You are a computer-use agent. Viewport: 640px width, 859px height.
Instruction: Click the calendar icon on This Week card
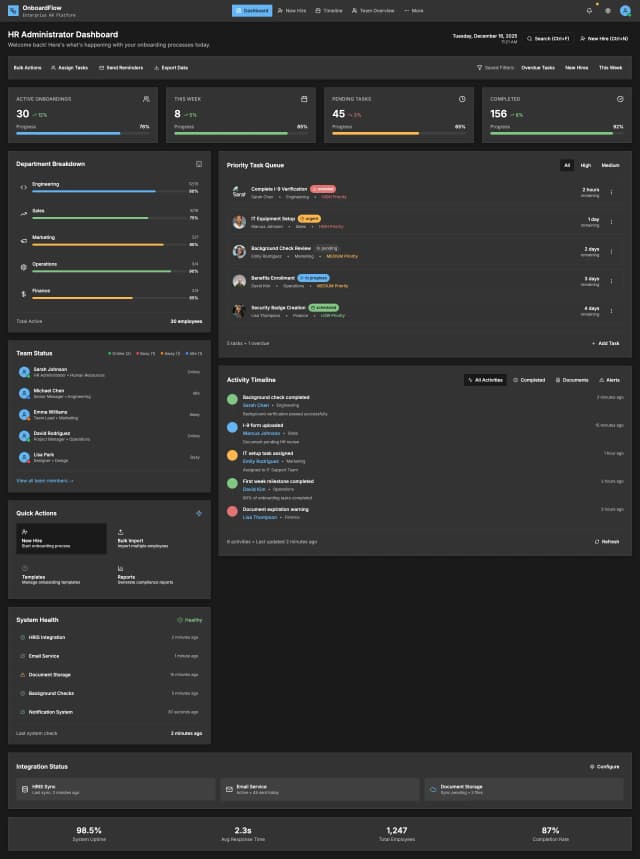304,99
